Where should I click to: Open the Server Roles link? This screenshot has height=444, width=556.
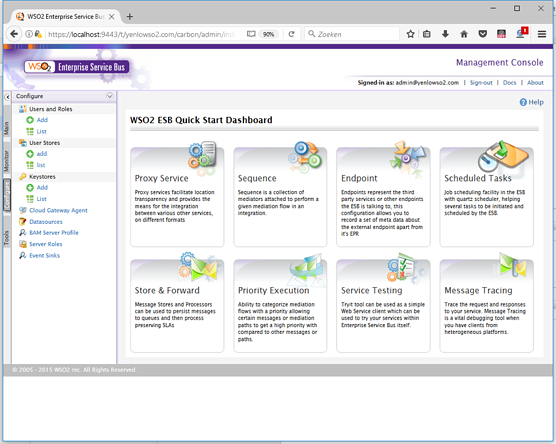(45, 244)
